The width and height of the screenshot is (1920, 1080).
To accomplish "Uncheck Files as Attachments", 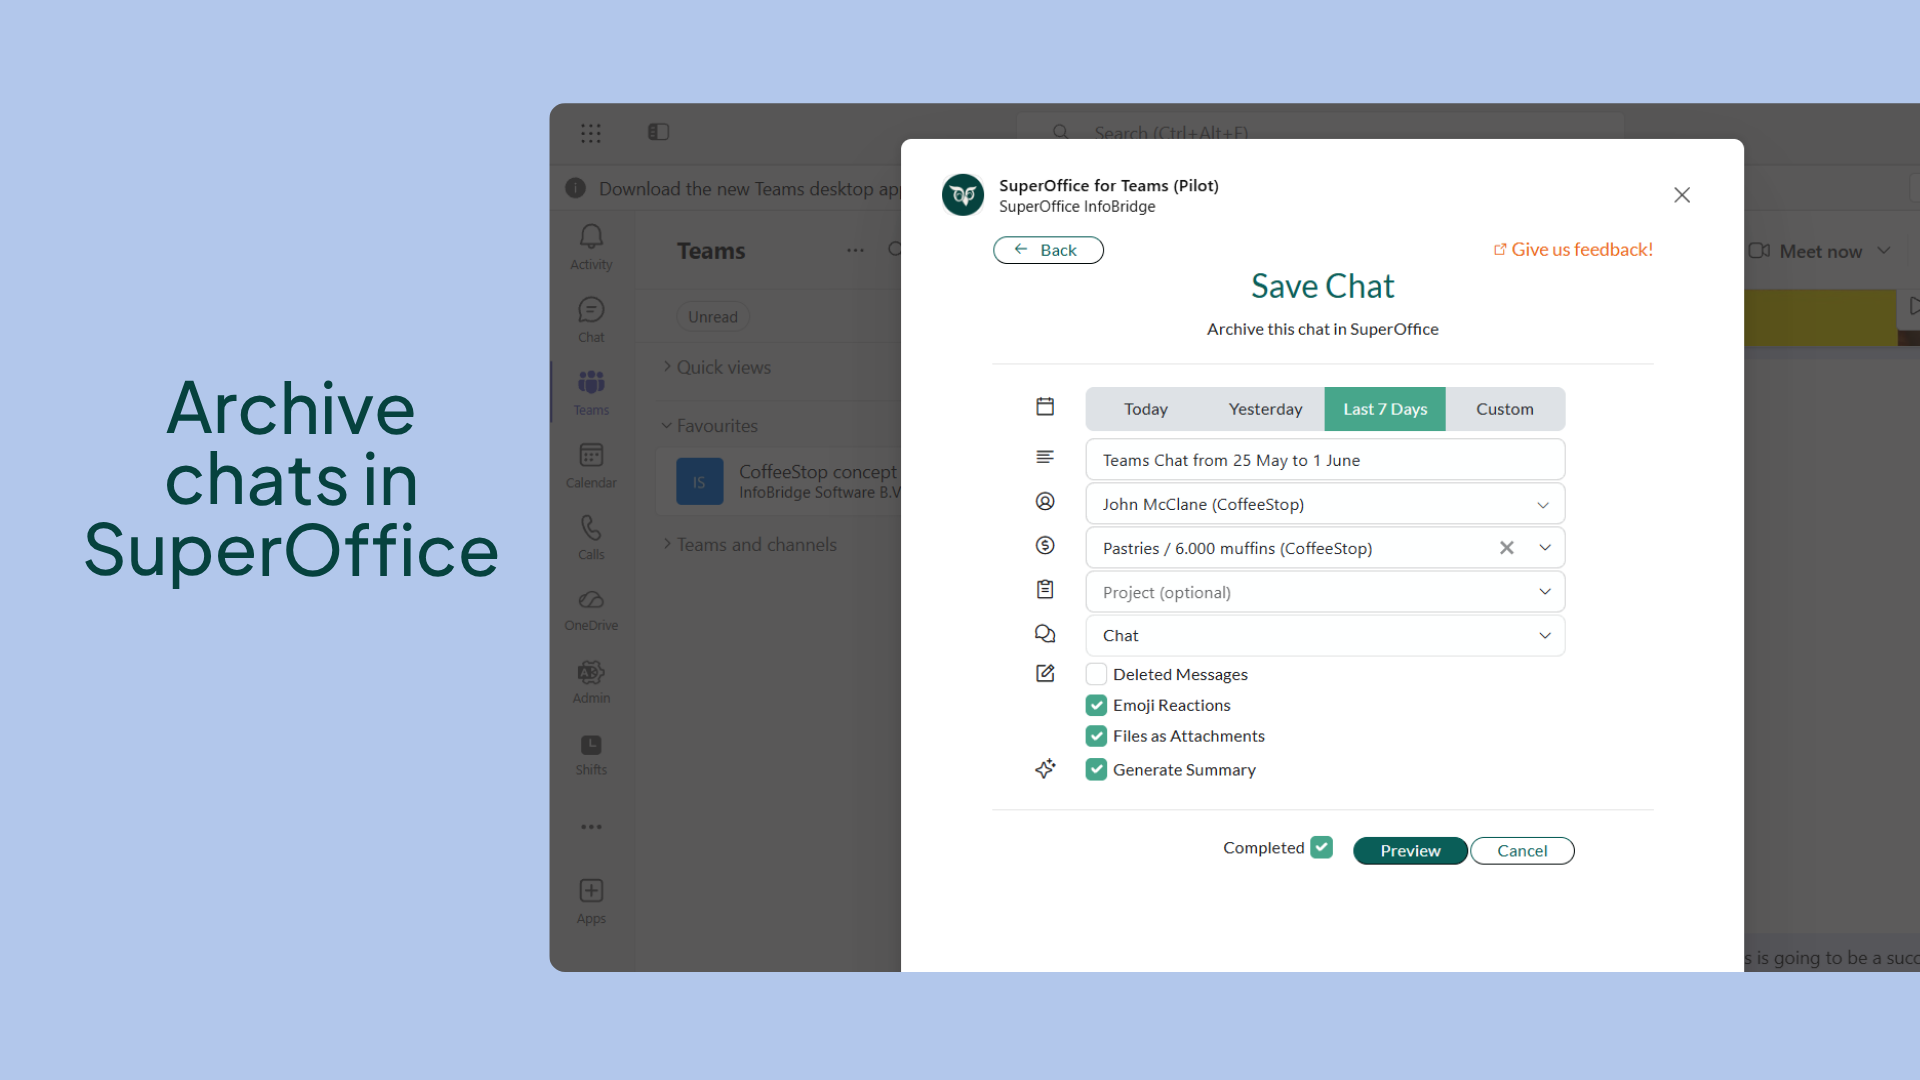I will tap(1096, 736).
